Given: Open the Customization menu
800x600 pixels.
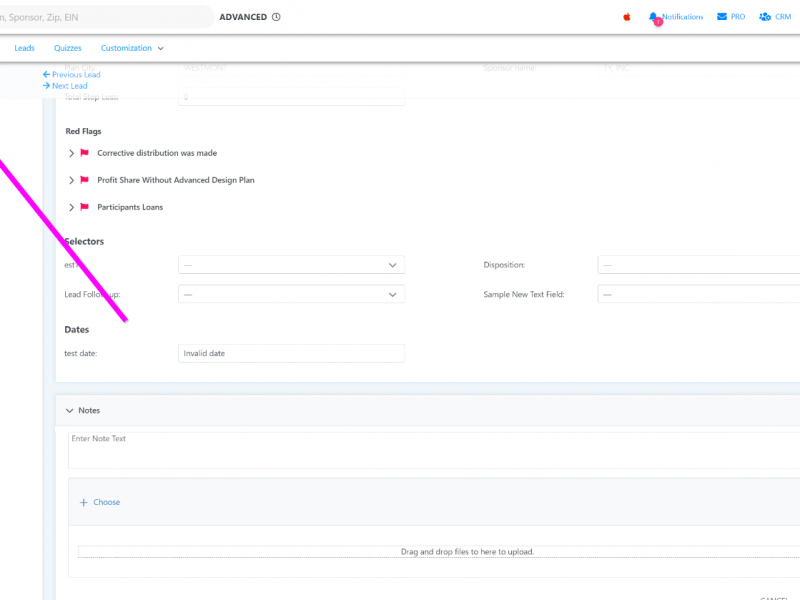Looking at the screenshot, I should [x=132, y=48].
